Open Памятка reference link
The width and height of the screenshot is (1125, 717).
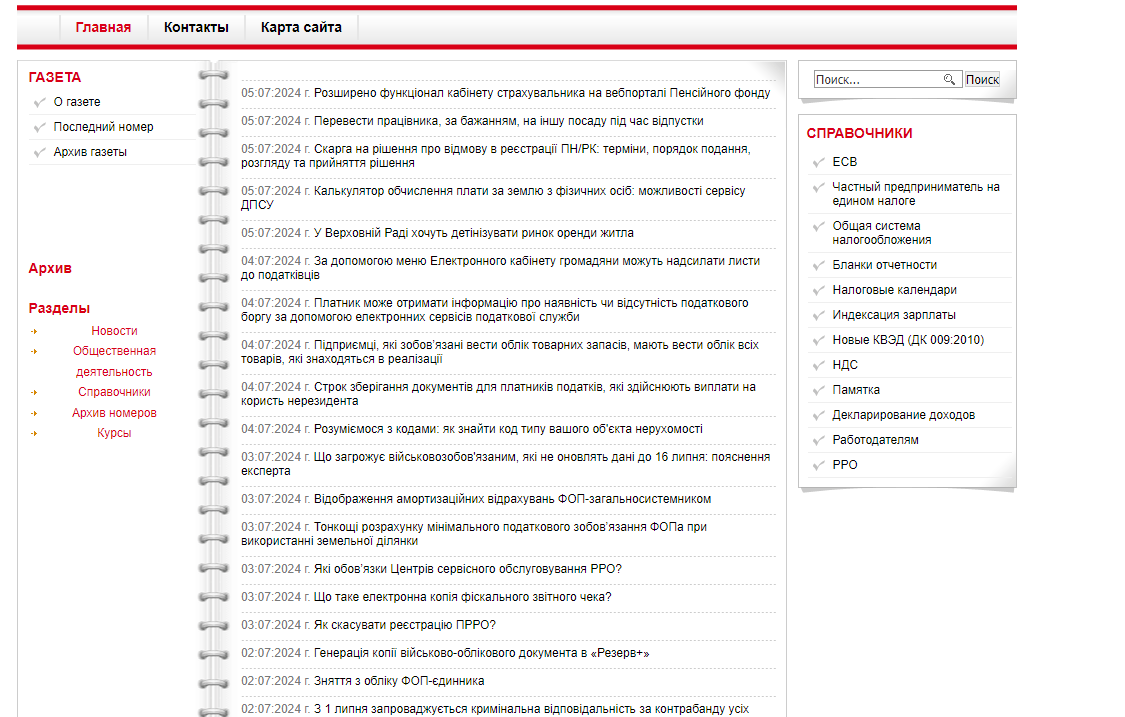click(856, 390)
